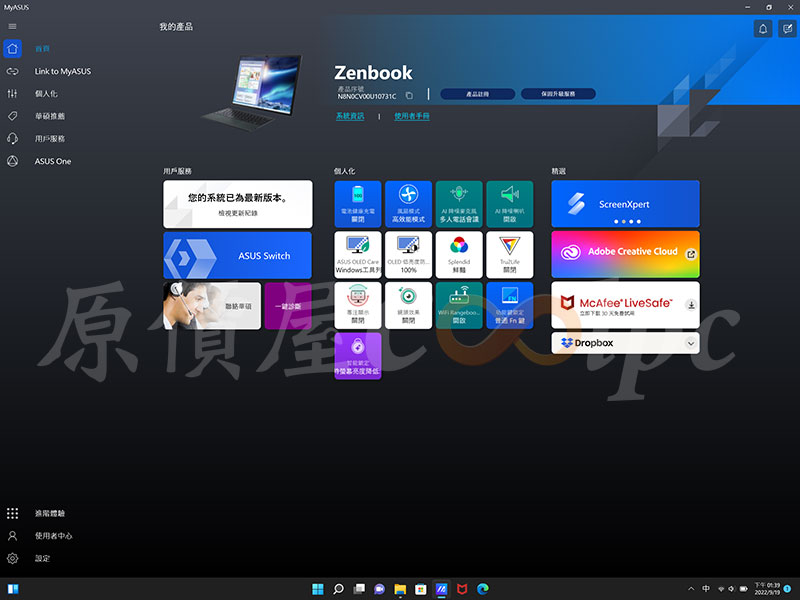Open Microsoft Store on taskbar
This screenshot has width=800, height=600.
(421, 589)
